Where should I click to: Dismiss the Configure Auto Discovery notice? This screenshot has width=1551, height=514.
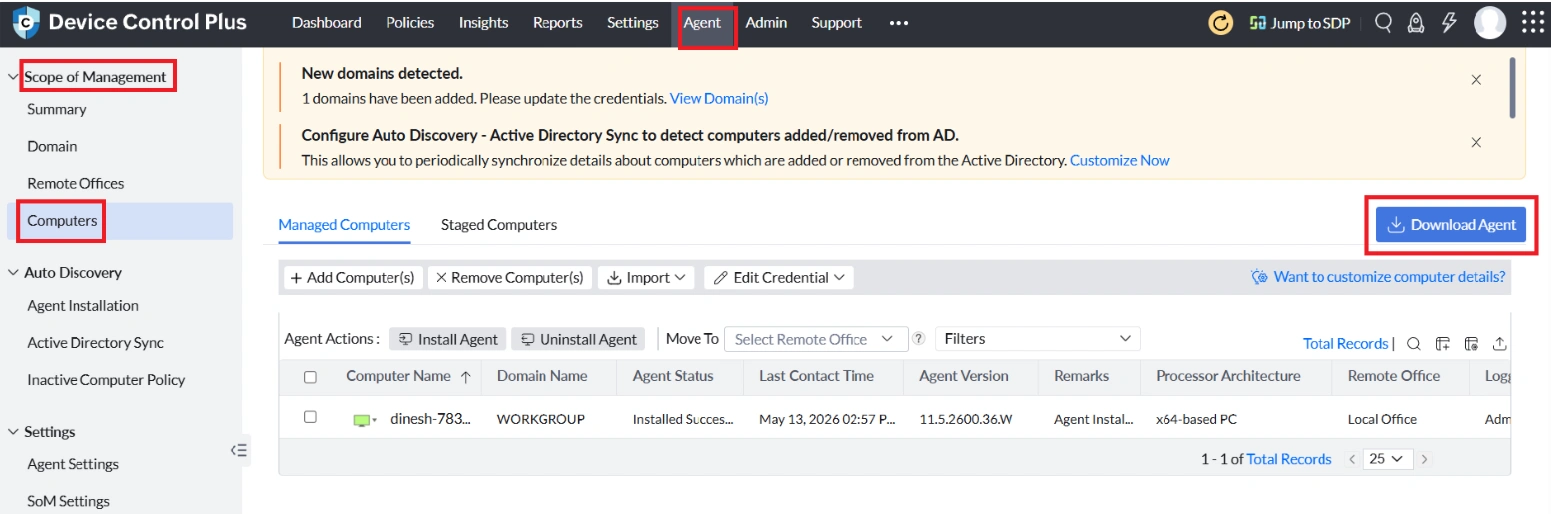coord(1476,143)
